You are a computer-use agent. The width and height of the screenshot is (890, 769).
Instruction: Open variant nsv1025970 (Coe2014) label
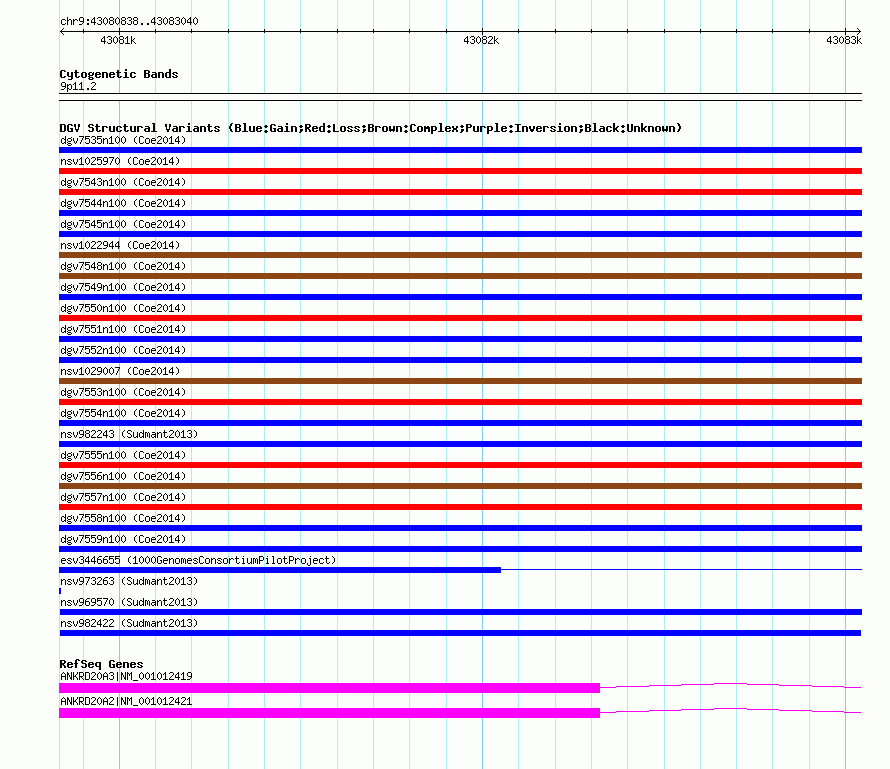pos(120,161)
